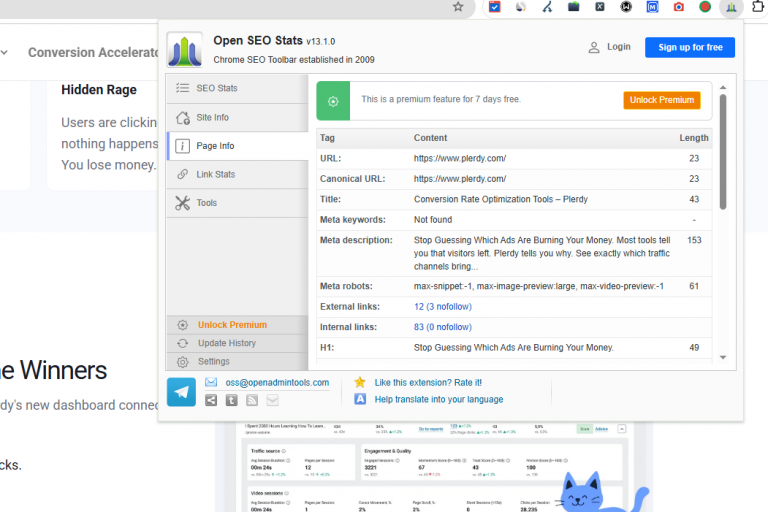Open the dark X square extension
The image size is (768, 512).
point(600,7)
